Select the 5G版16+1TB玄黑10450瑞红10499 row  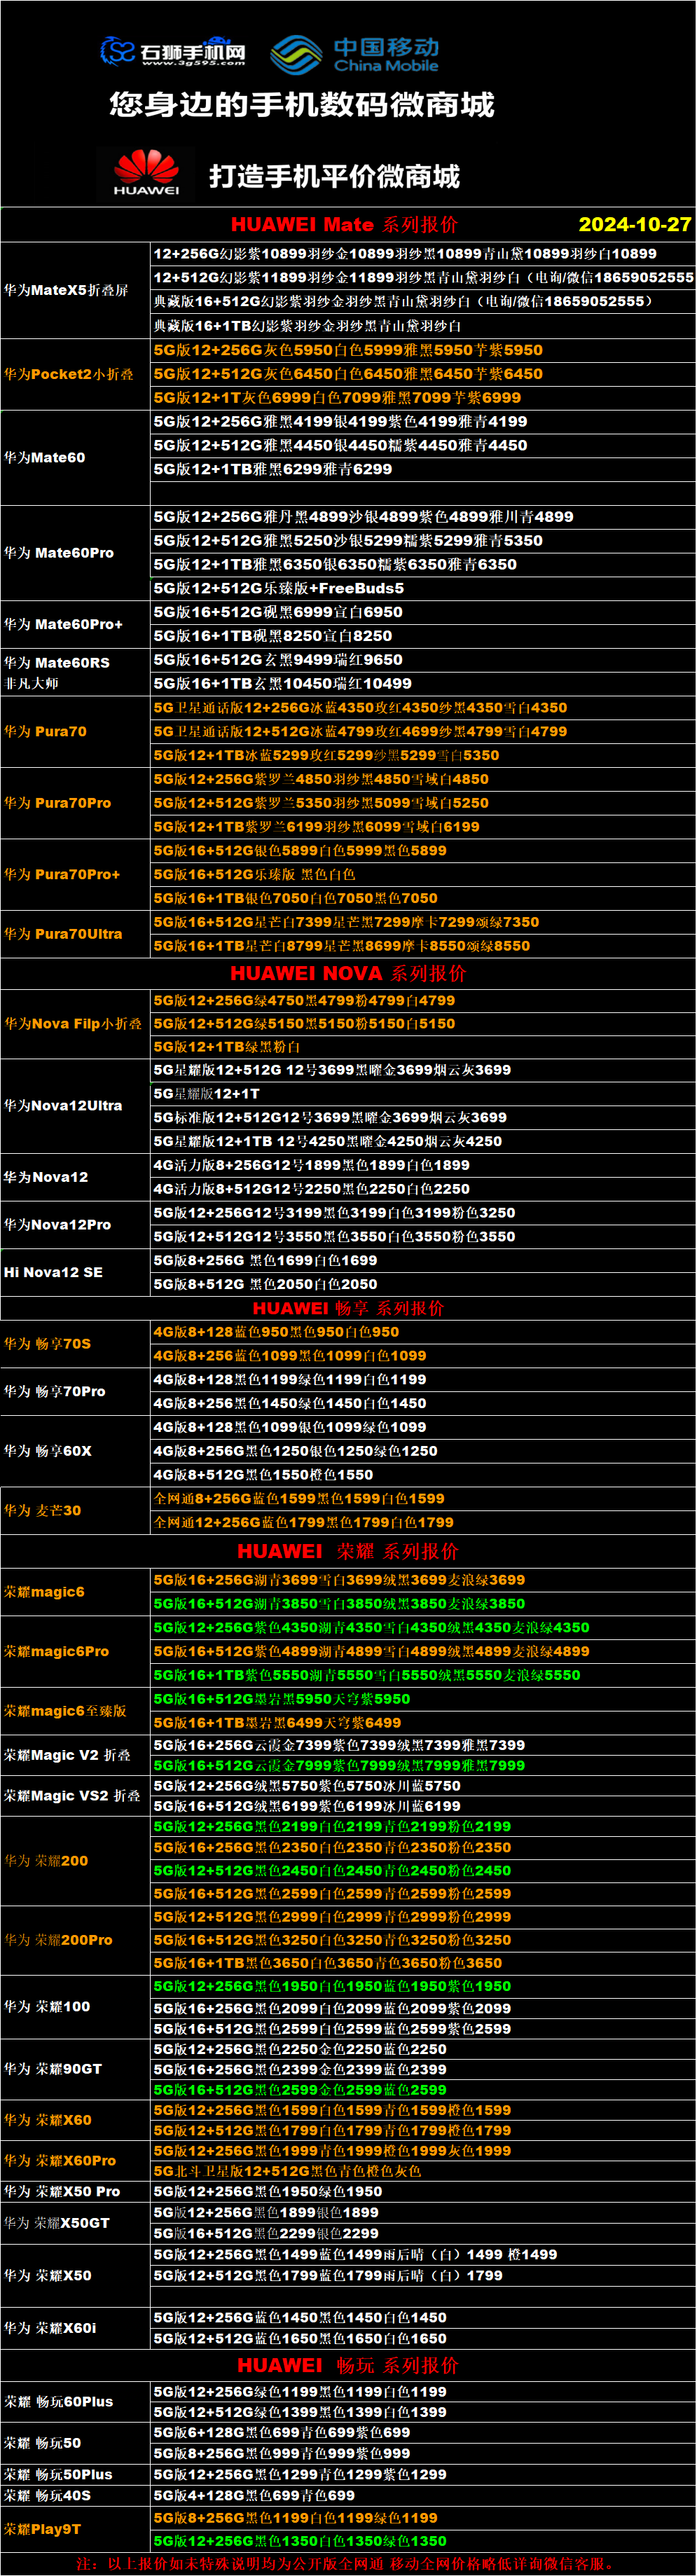tap(423, 684)
